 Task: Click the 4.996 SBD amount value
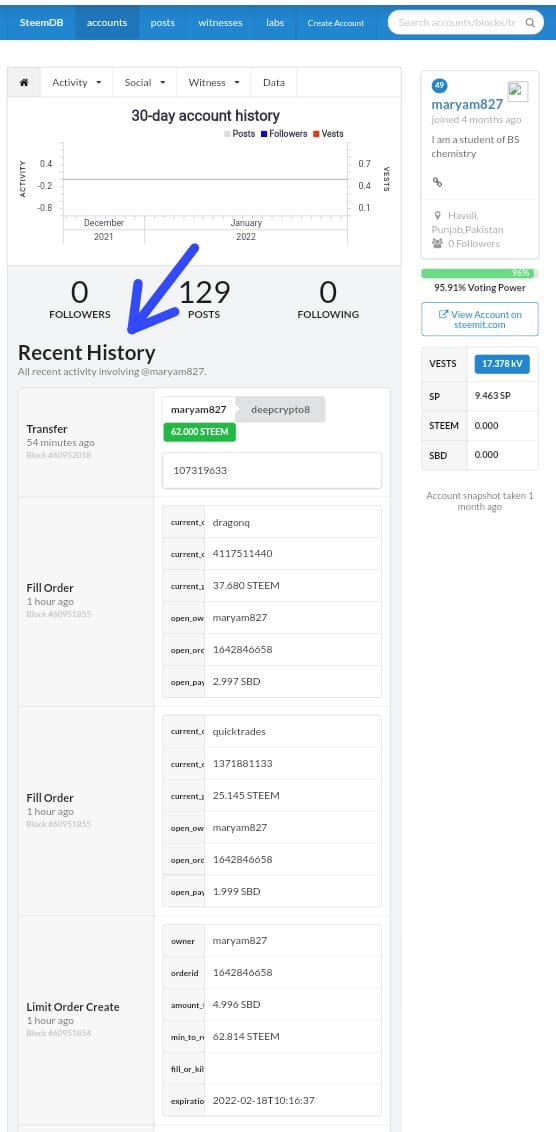point(236,1004)
